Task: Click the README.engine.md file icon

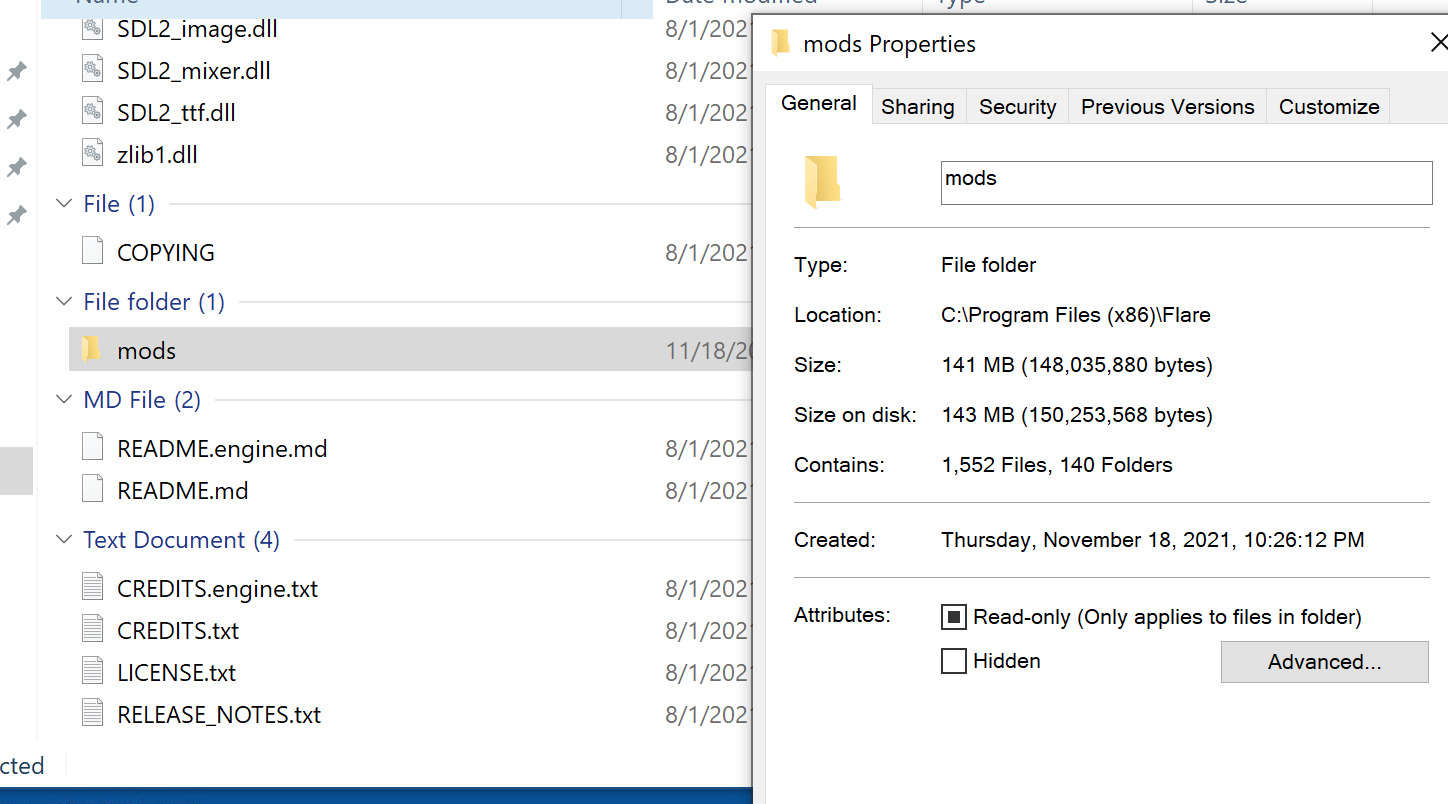Action: pos(92,448)
